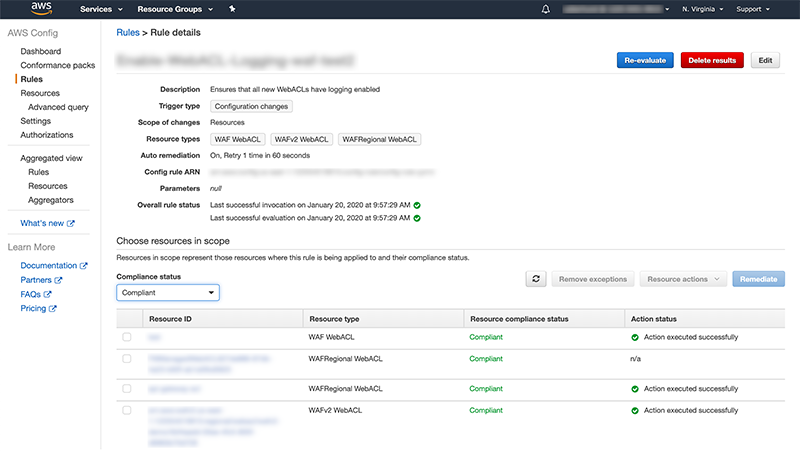Screen dimensions: 800x452
Task: Open the Pricing link
Action: [33, 309]
